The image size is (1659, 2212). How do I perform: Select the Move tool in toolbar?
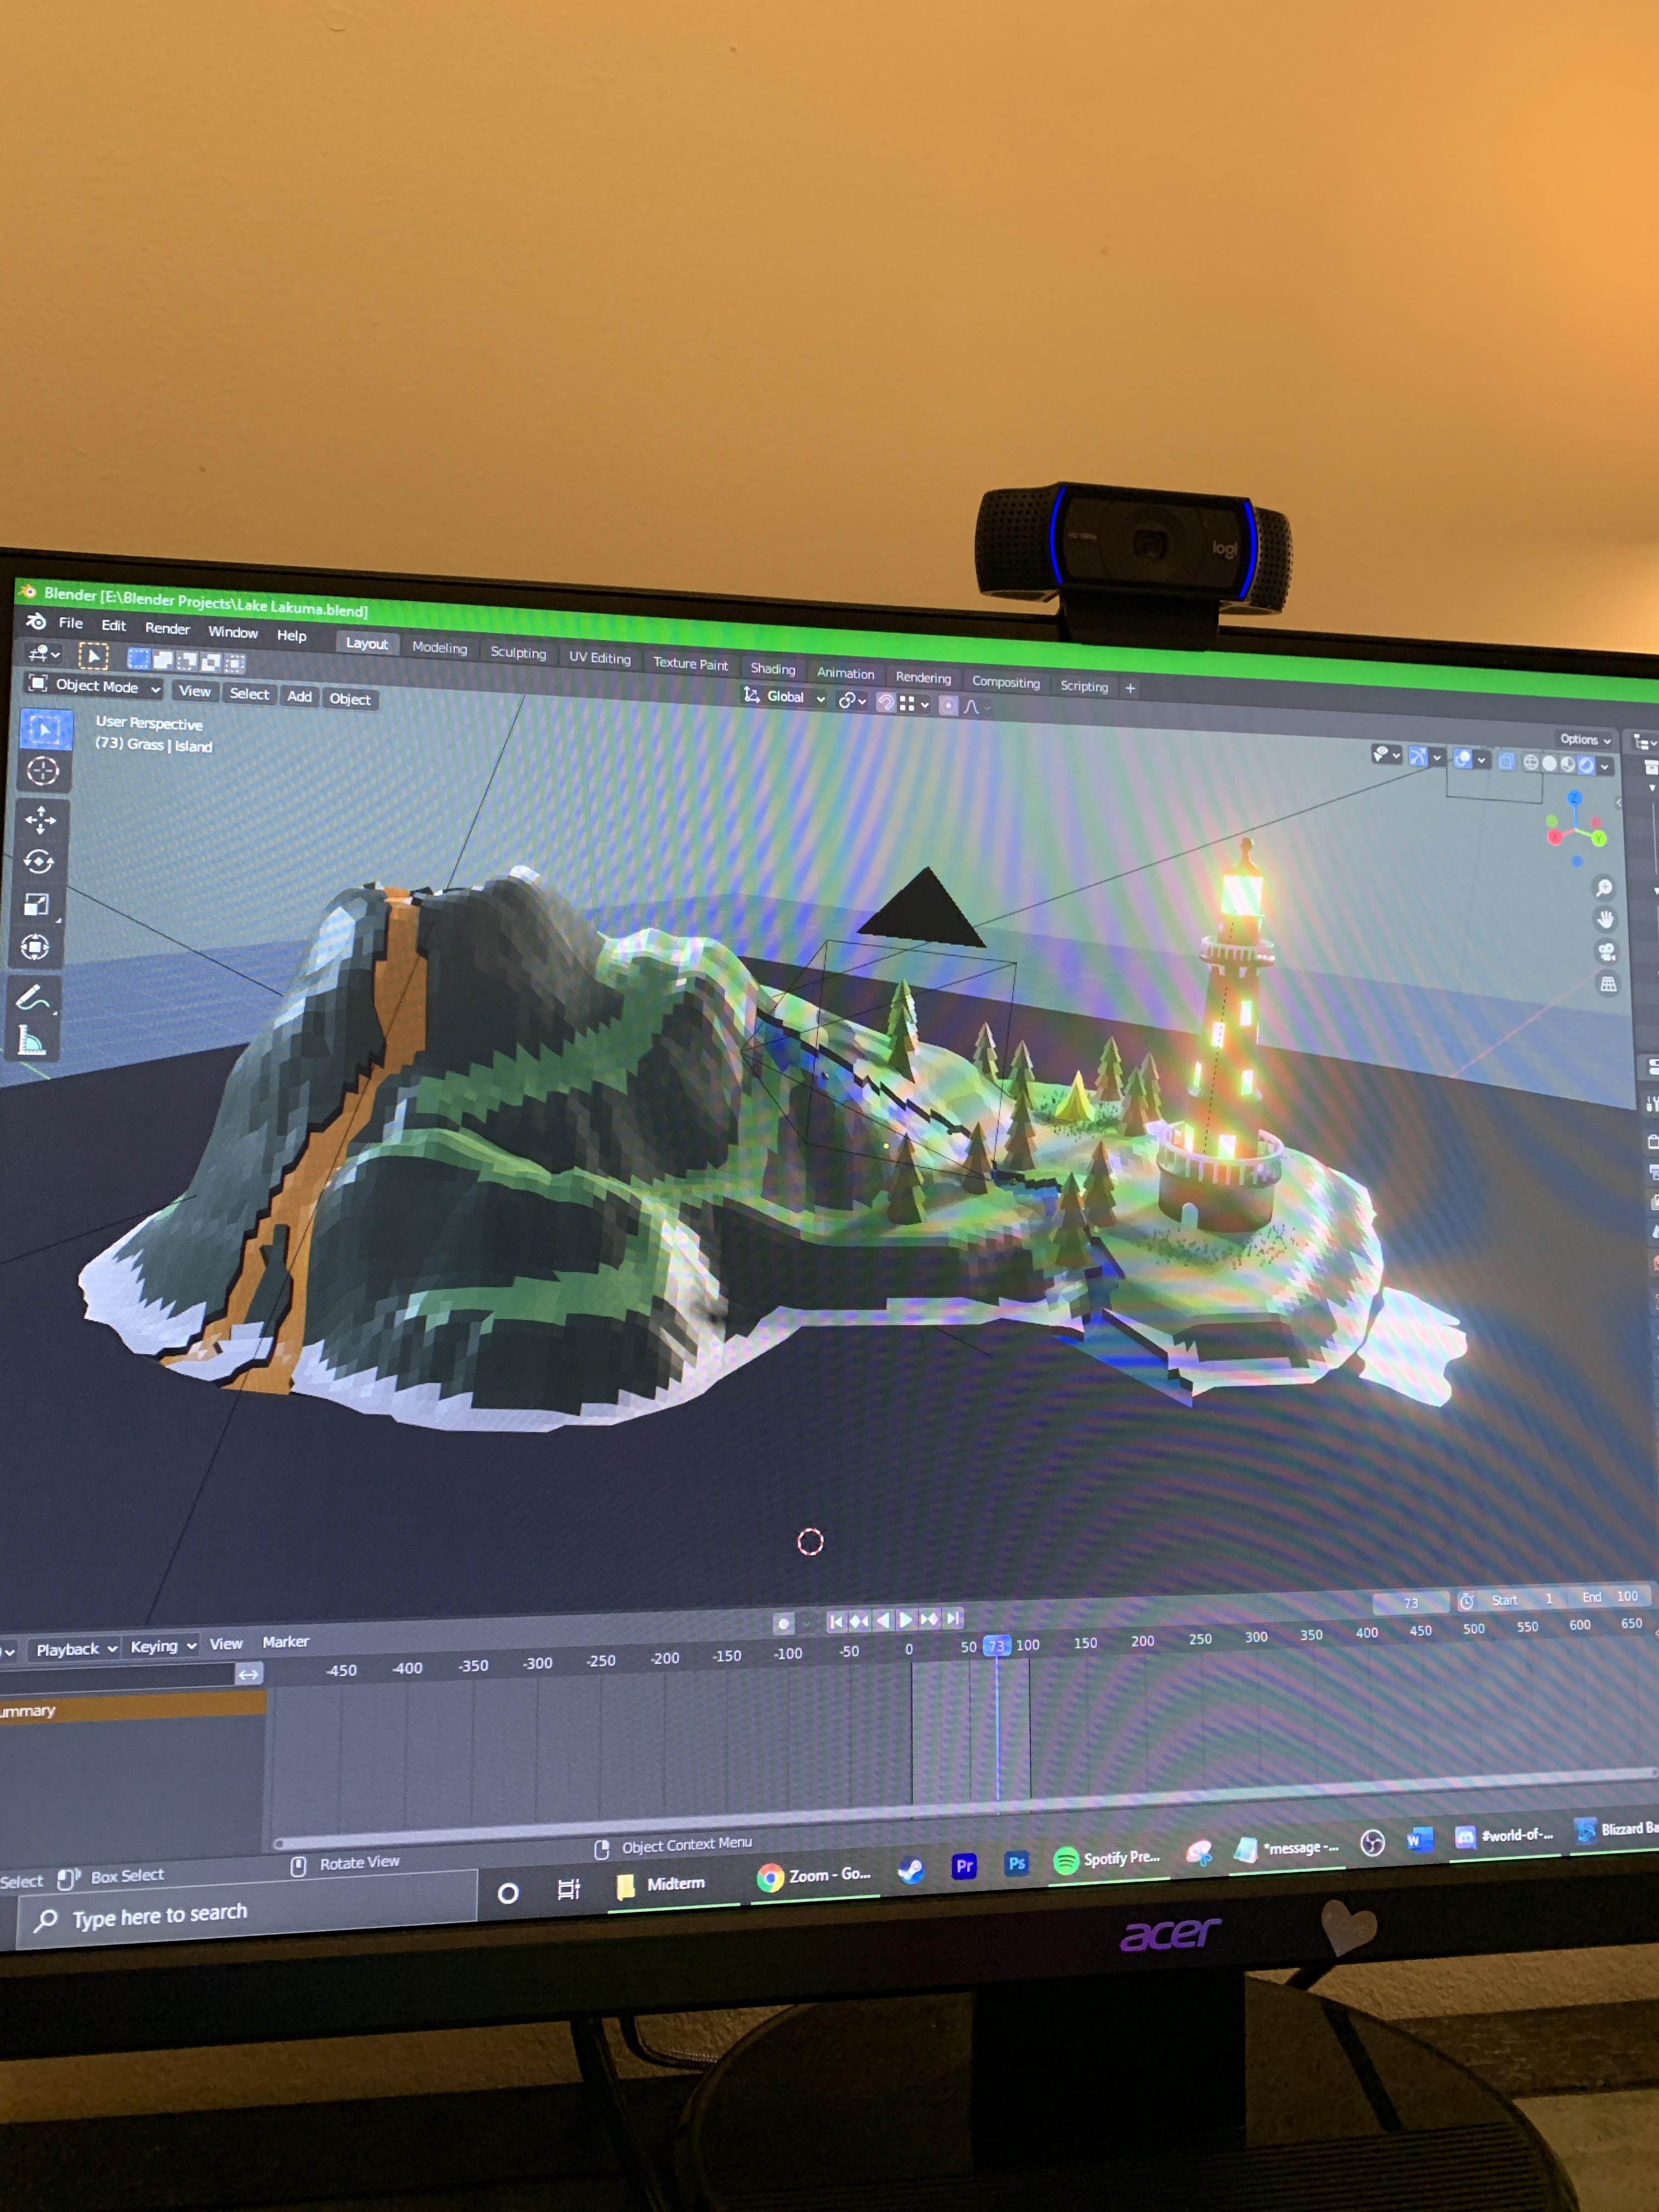(40, 820)
